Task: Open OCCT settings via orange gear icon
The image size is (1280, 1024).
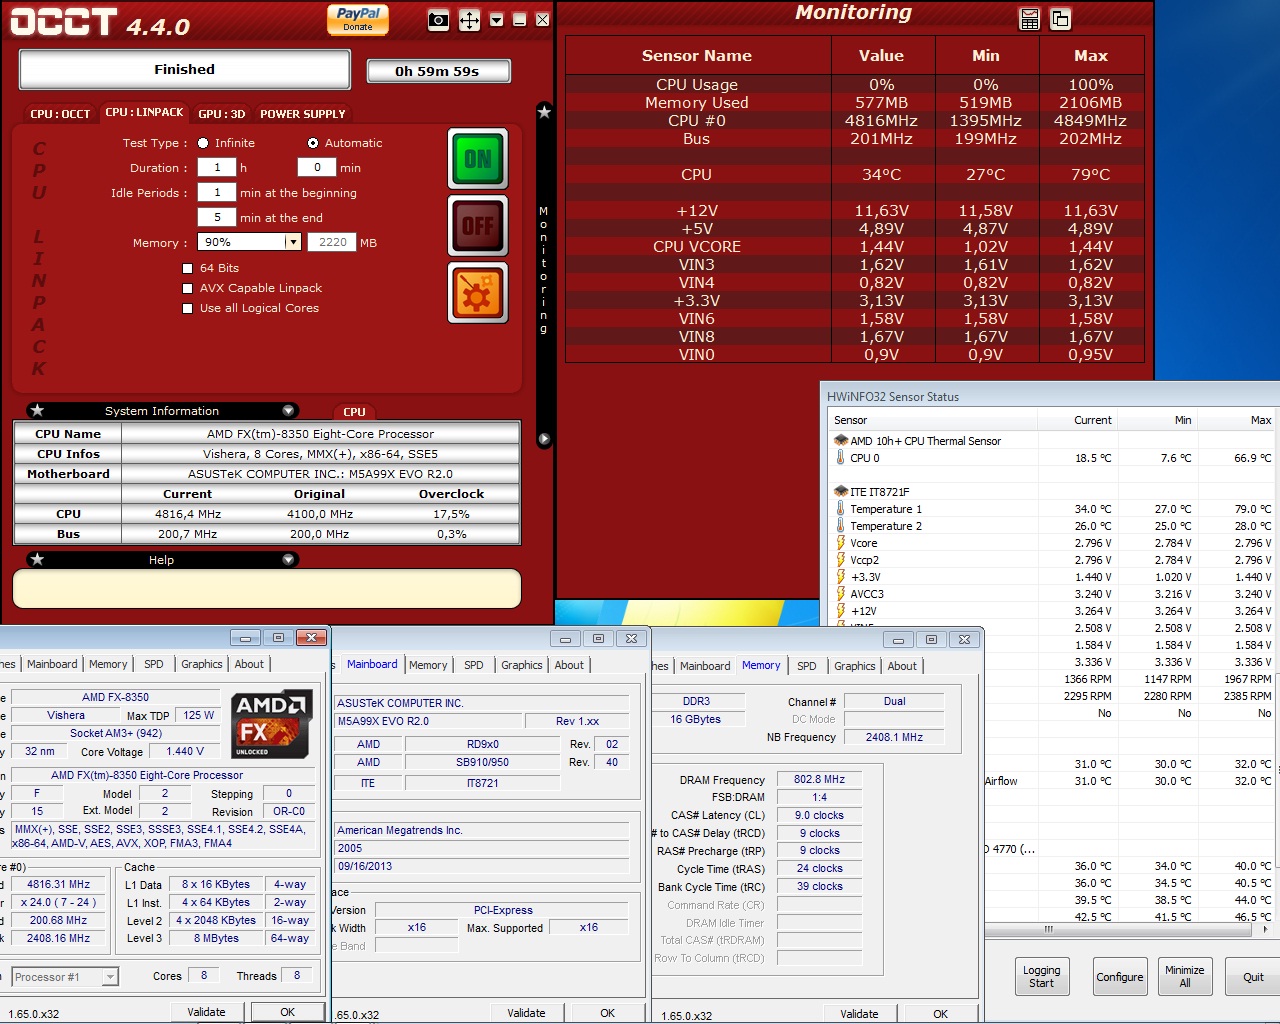Action: coord(478,294)
